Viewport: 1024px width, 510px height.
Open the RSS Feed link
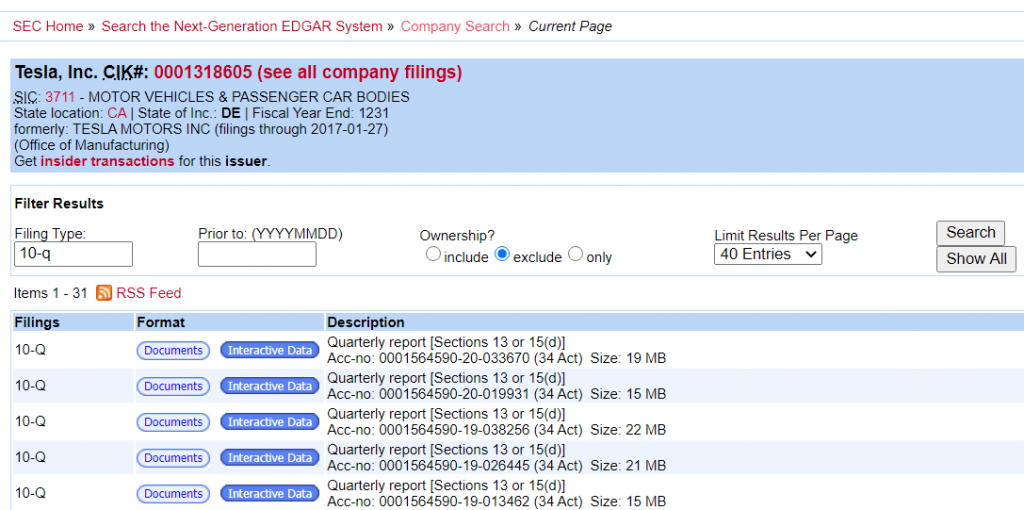148,293
